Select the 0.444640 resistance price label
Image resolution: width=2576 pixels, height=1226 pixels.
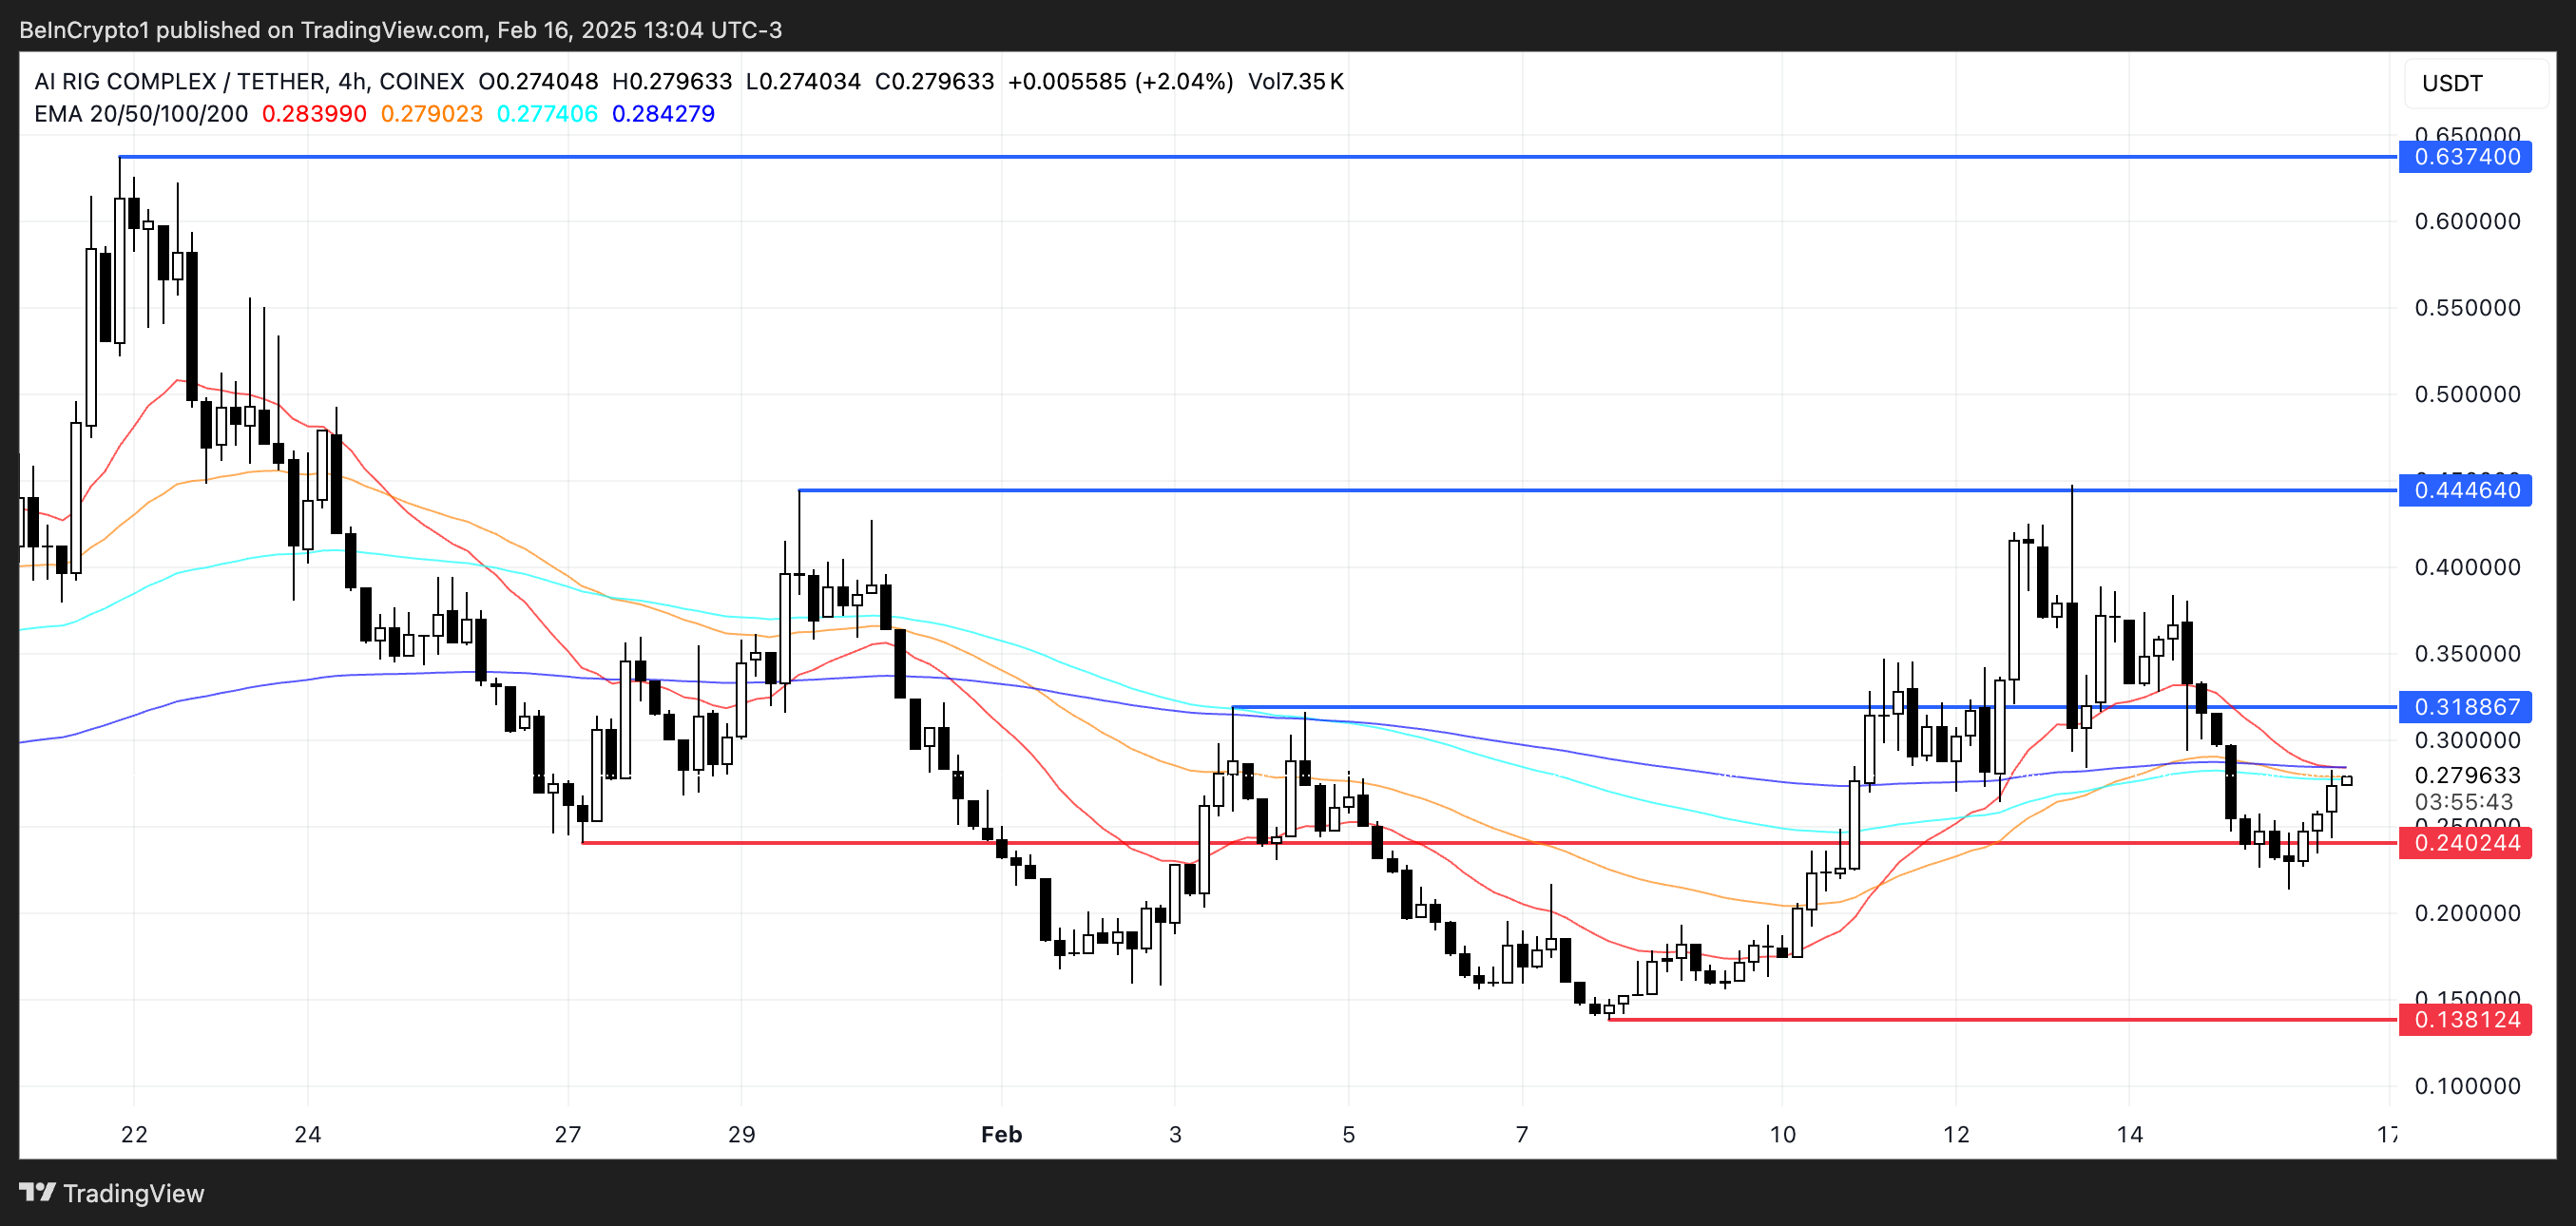2465,490
